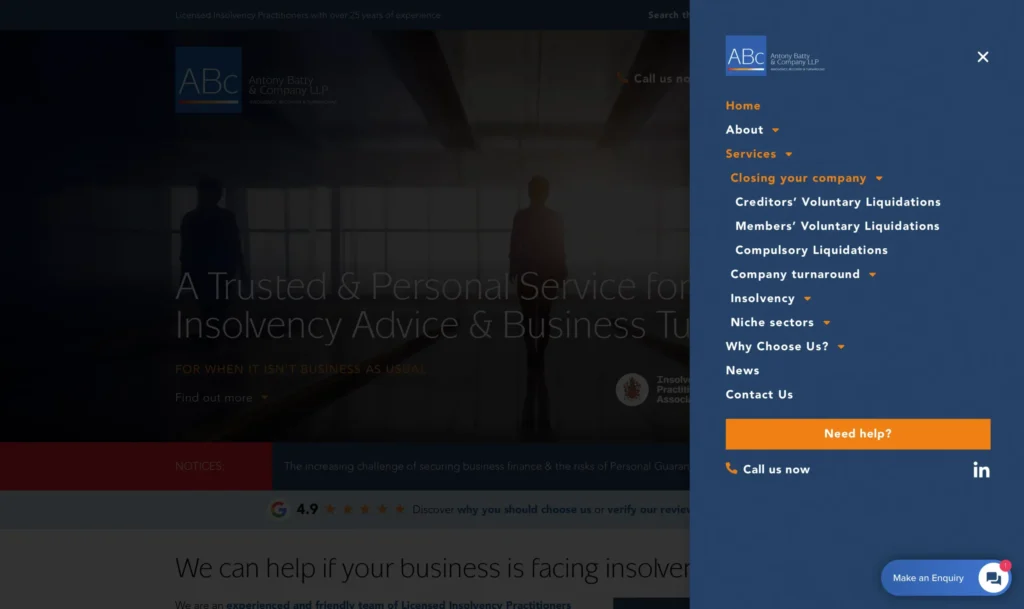Click the chat bubble enquiry icon
Viewport: 1024px width, 609px height.
[x=992, y=578]
